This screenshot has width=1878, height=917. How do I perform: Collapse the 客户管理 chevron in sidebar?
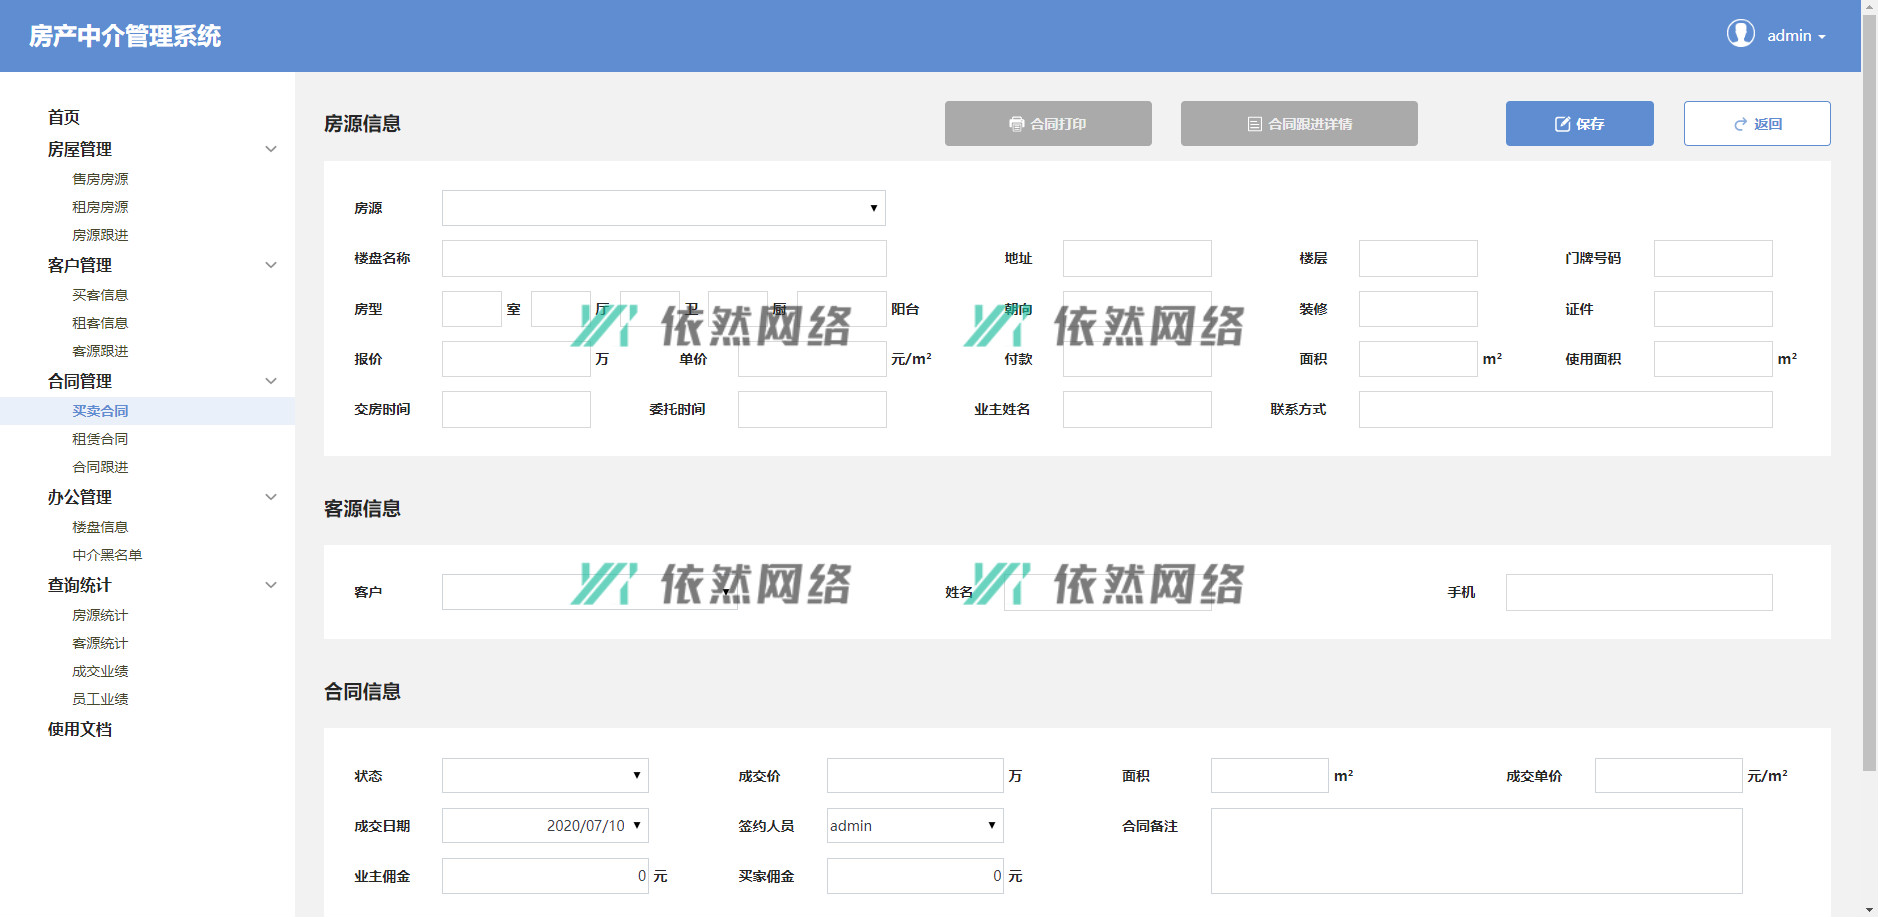click(270, 265)
